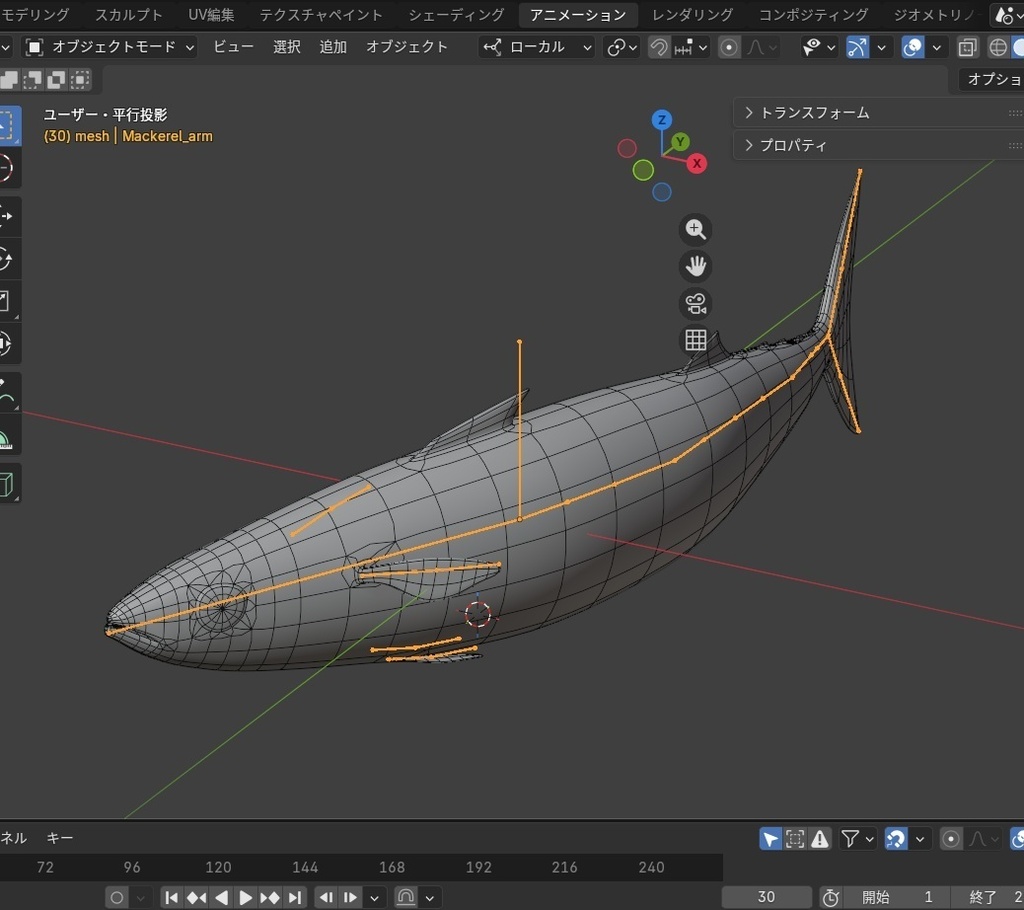The width and height of the screenshot is (1024, 910).
Task: Select the Move tool
Action: tap(7, 216)
